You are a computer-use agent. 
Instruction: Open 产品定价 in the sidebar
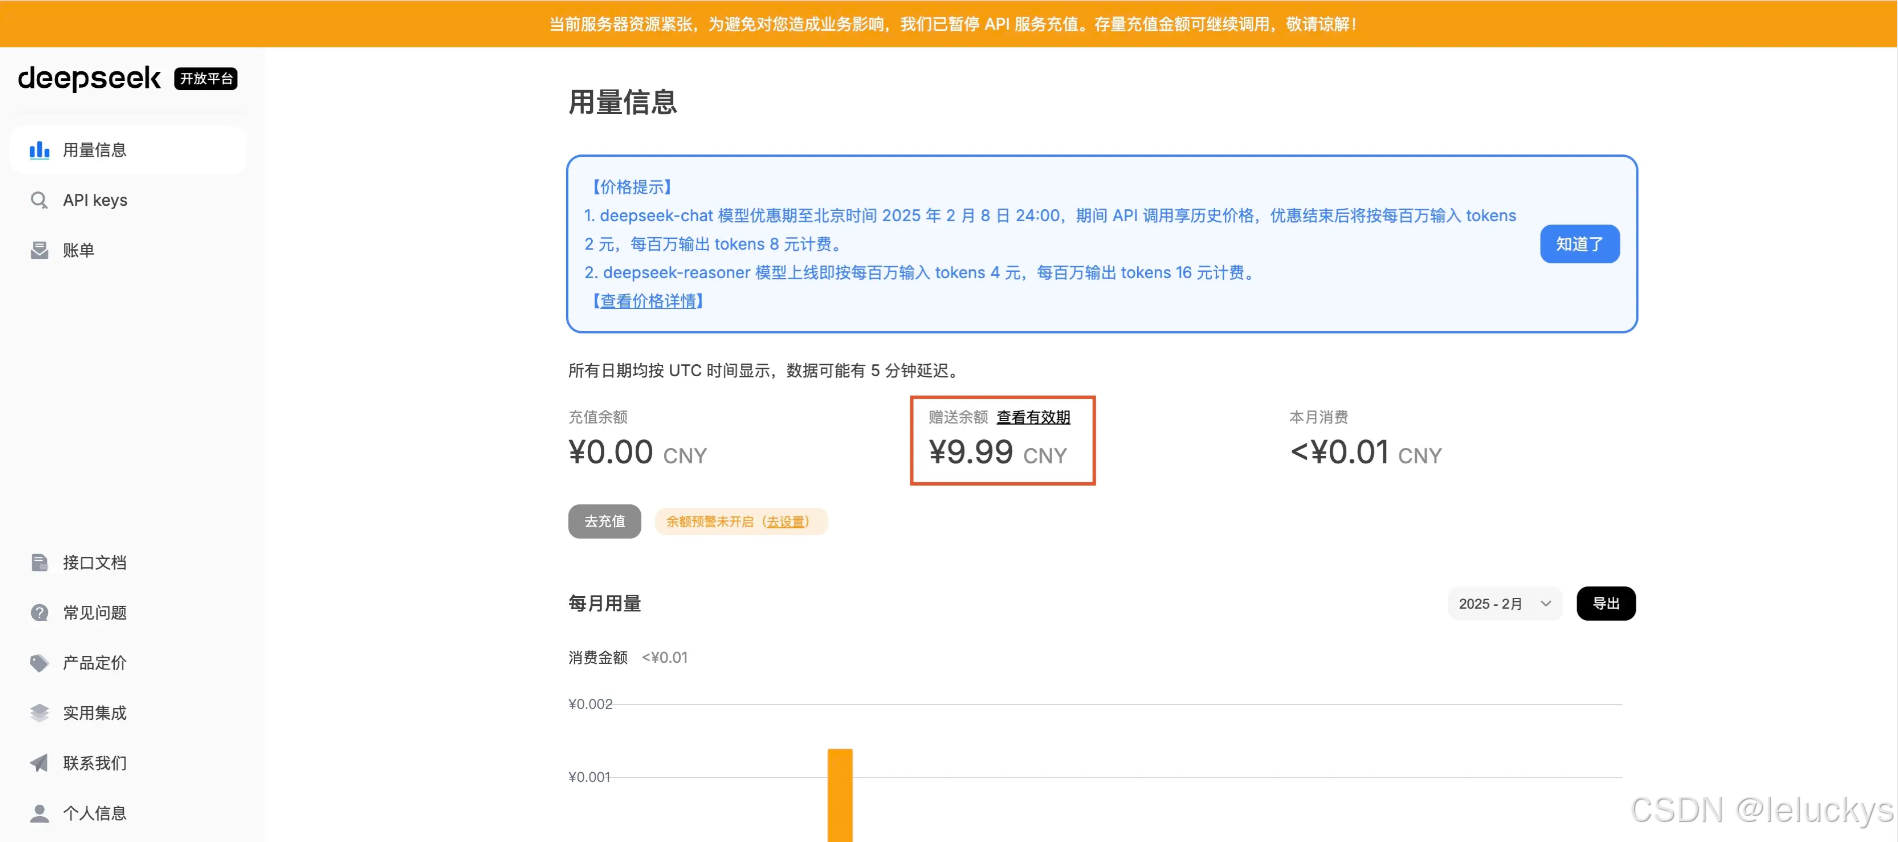tap(128, 662)
